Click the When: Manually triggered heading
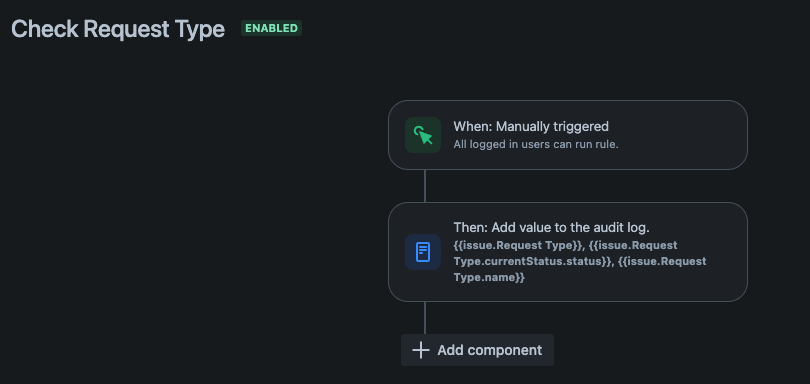The height and width of the screenshot is (384, 810). [531, 126]
